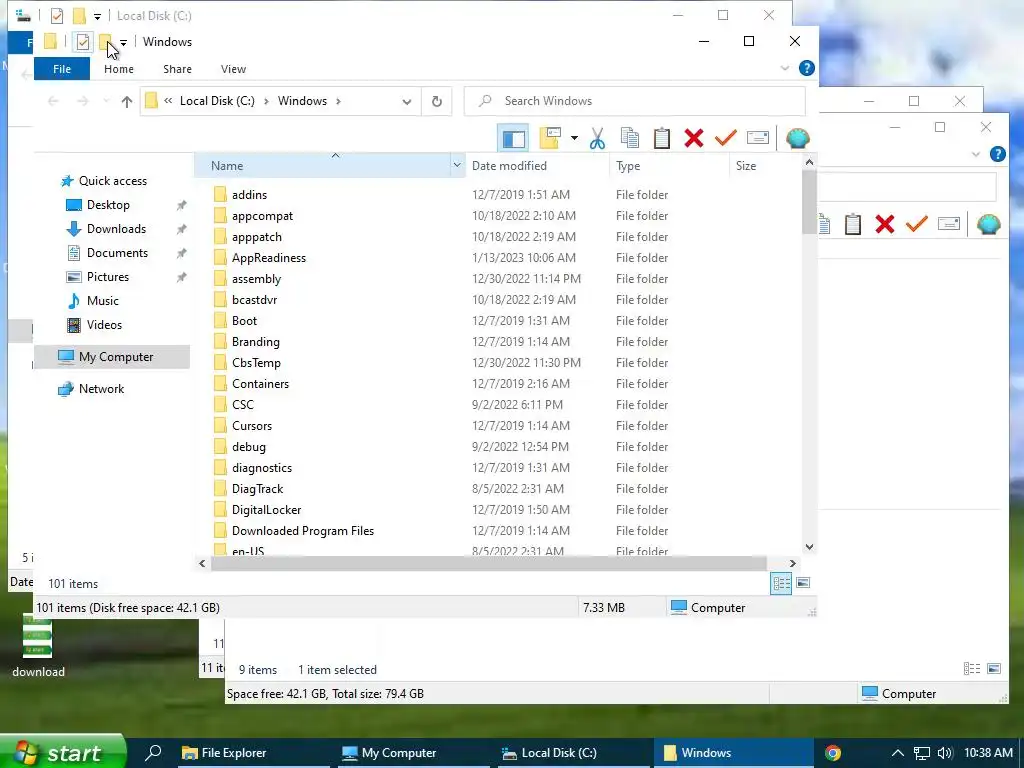Click the red X Delete icon in background window
Image resolution: width=1024 pixels, height=768 pixels.
(x=885, y=224)
